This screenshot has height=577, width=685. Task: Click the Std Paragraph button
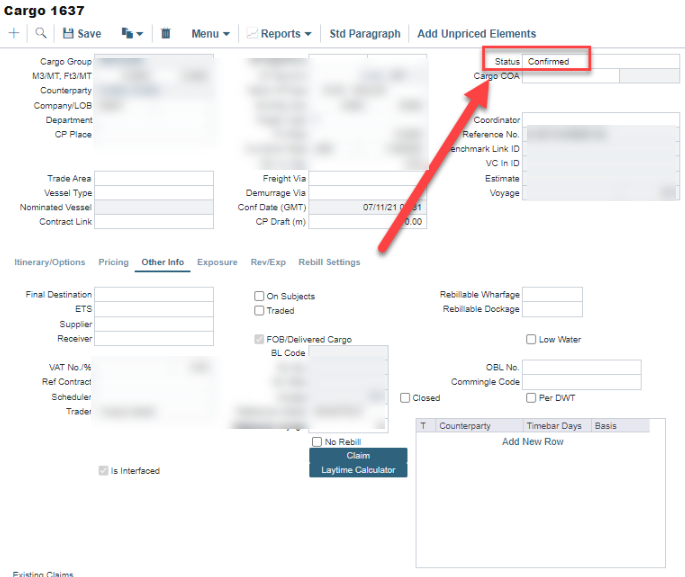click(365, 34)
